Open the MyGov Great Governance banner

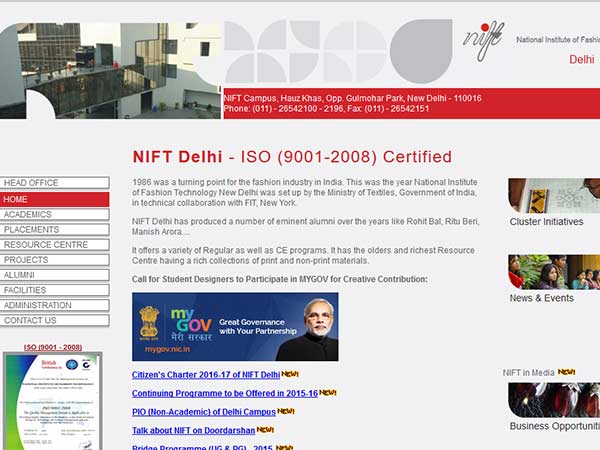[235, 327]
